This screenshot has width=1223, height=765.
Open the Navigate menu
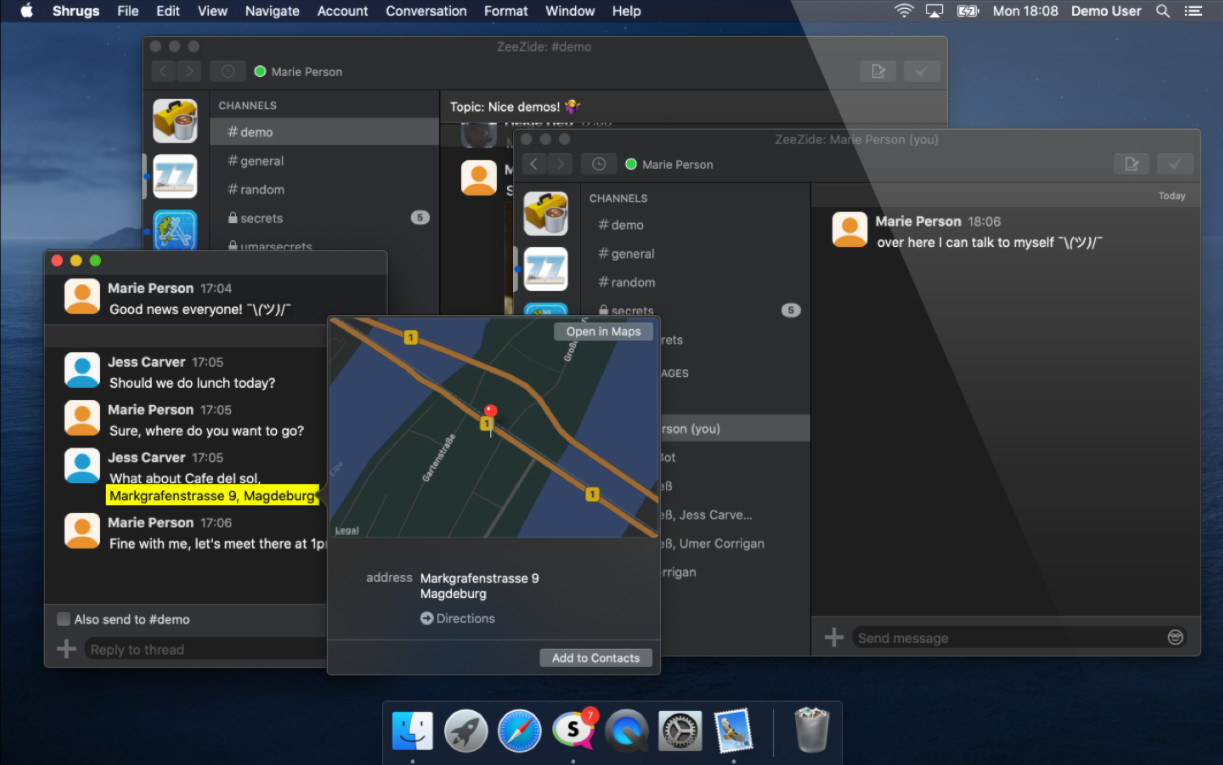[x=272, y=11]
